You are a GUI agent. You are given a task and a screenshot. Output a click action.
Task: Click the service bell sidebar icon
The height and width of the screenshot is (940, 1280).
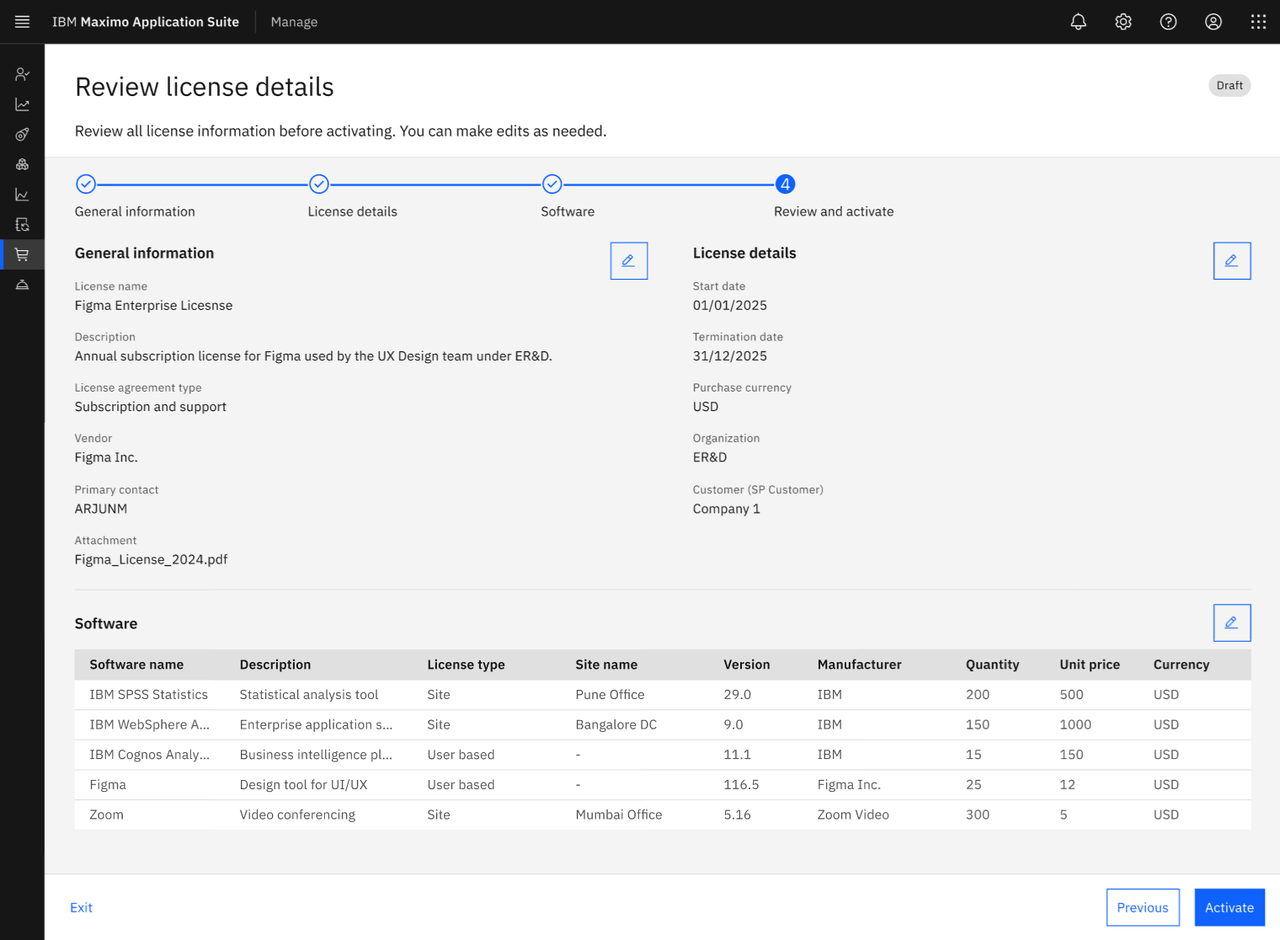coord(22,285)
